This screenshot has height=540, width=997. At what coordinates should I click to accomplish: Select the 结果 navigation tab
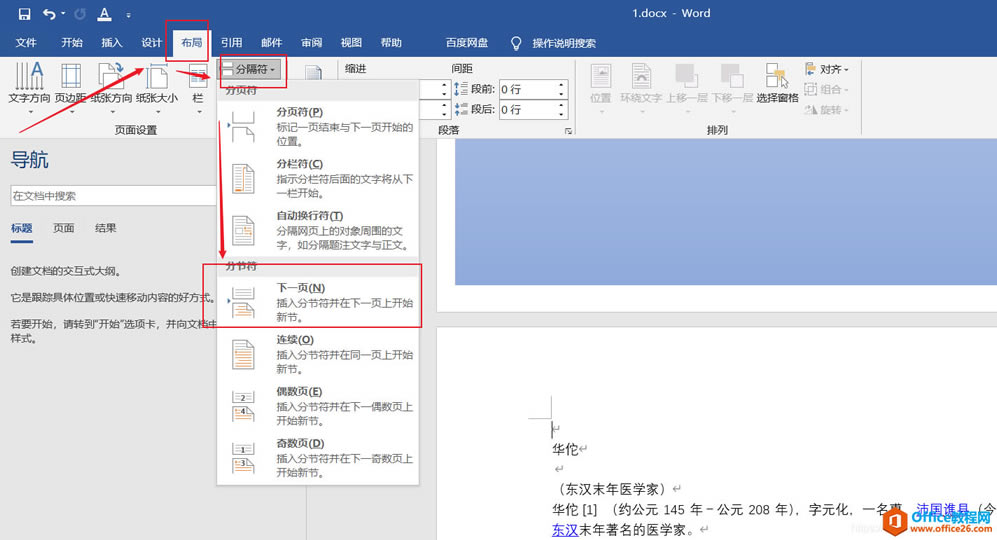(x=106, y=228)
